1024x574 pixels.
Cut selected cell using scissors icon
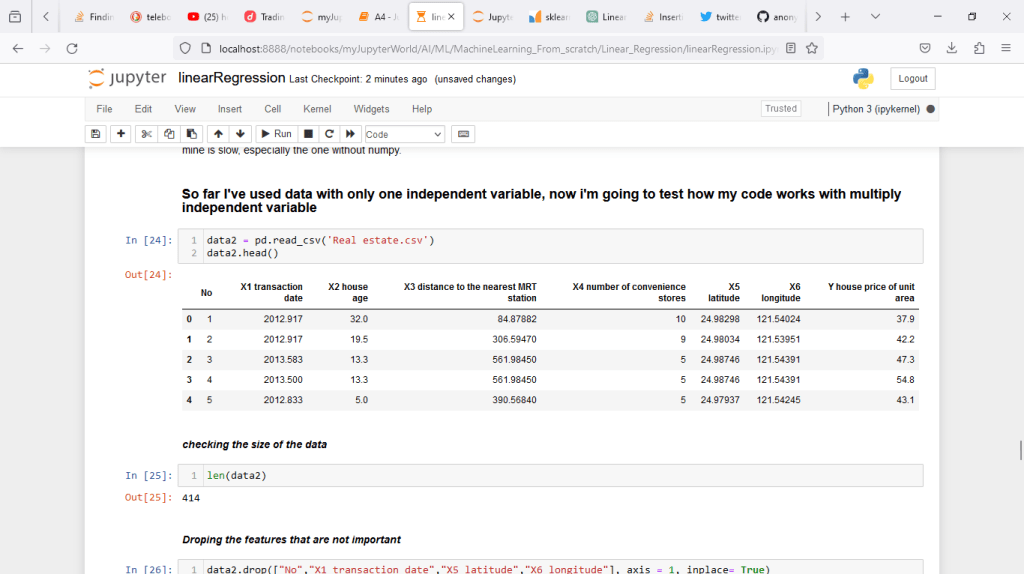[146, 134]
